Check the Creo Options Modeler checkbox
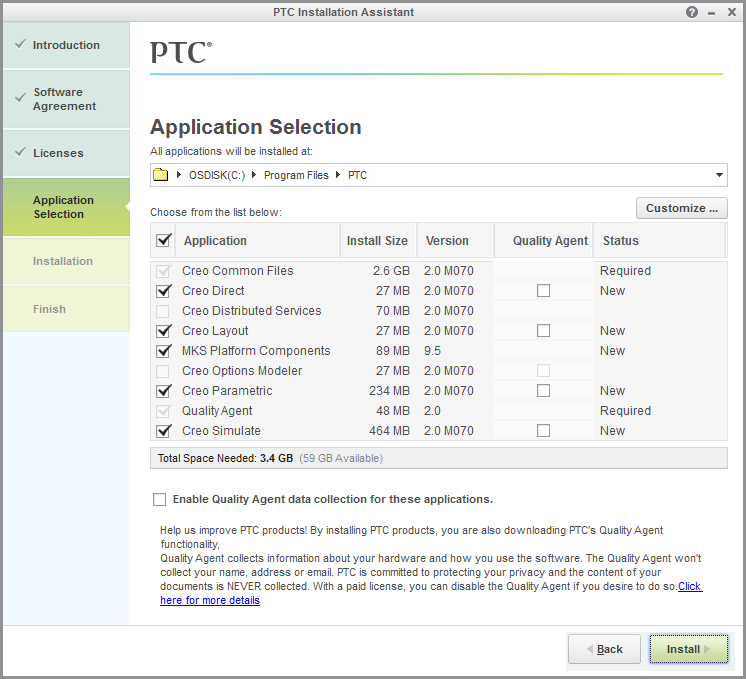 [x=163, y=371]
